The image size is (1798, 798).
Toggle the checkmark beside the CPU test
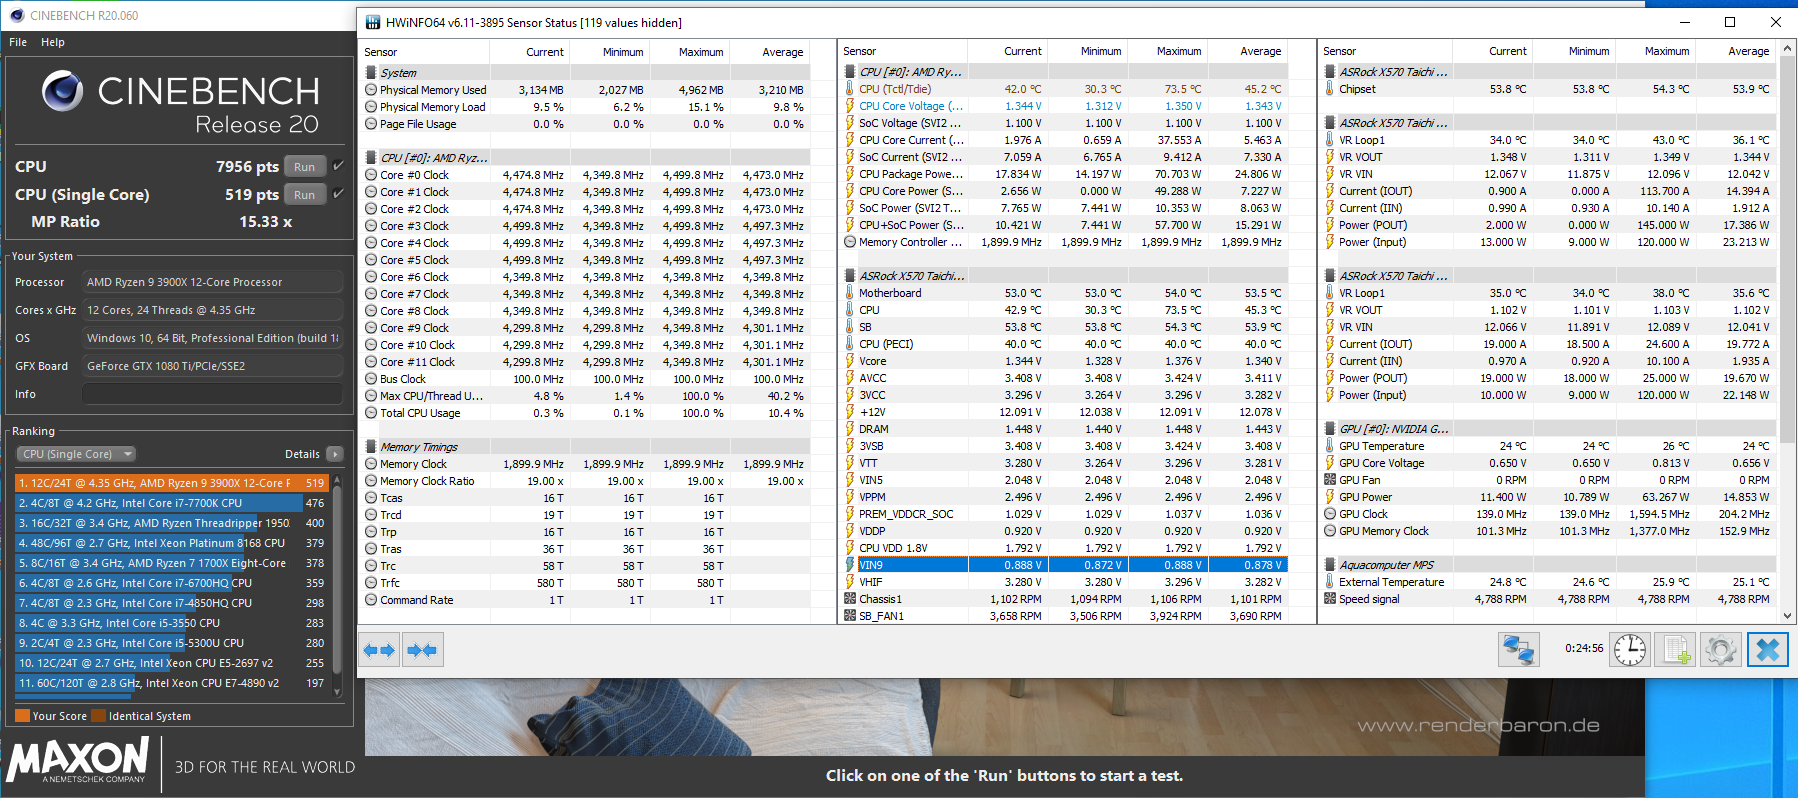click(338, 166)
